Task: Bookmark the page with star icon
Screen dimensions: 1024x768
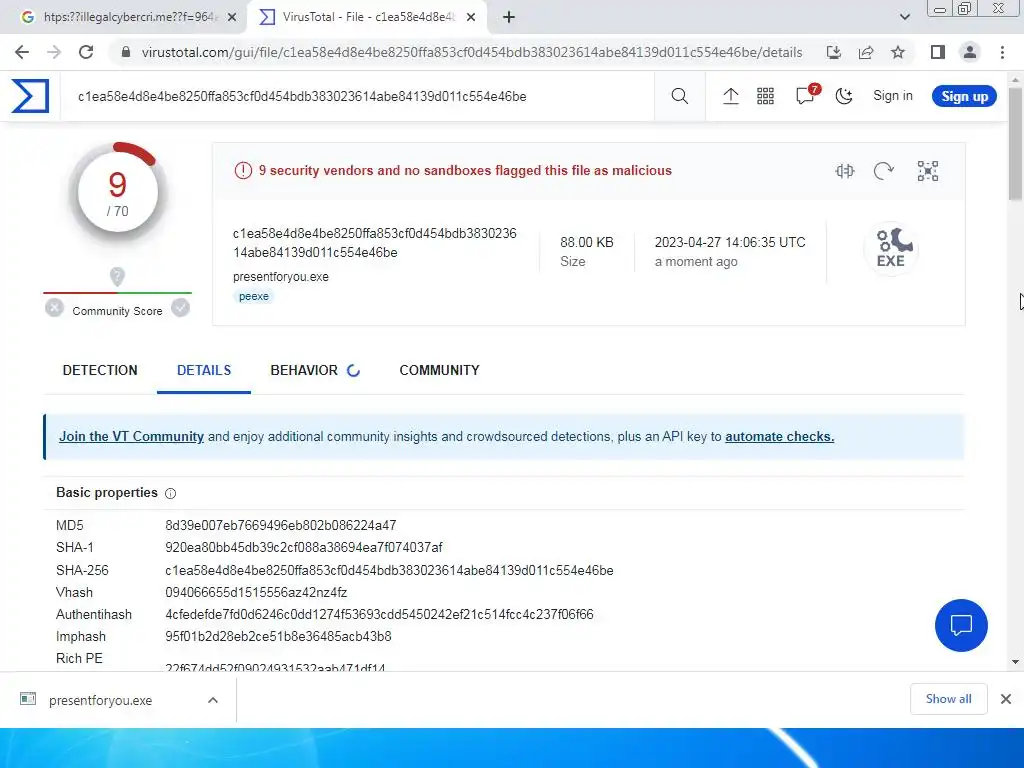Action: (898, 52)
